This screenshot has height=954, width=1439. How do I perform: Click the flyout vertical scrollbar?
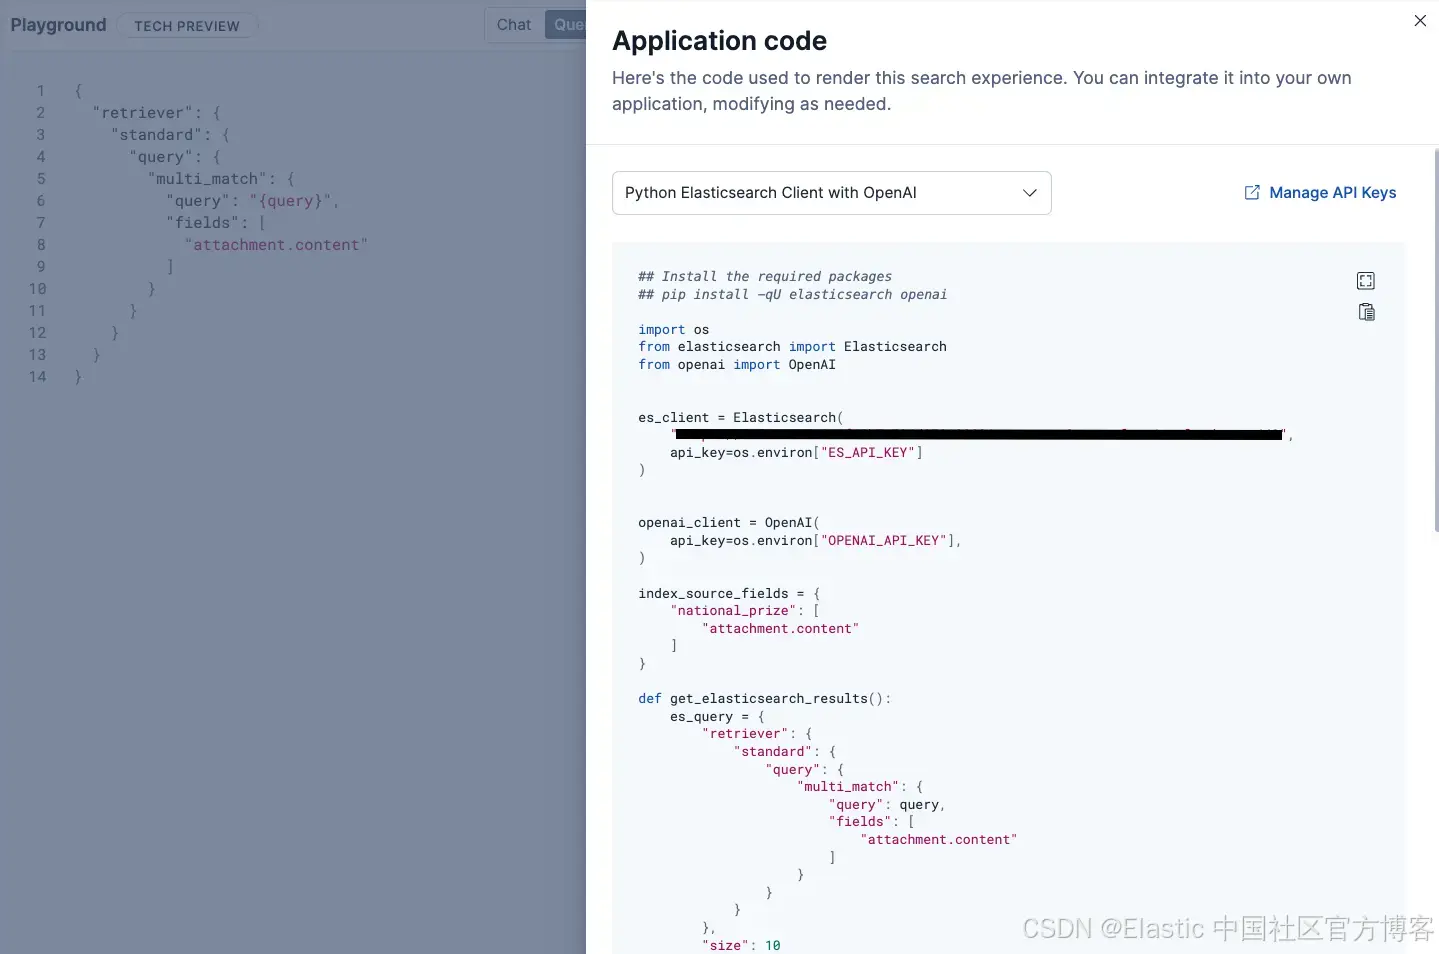point(1436,340)
